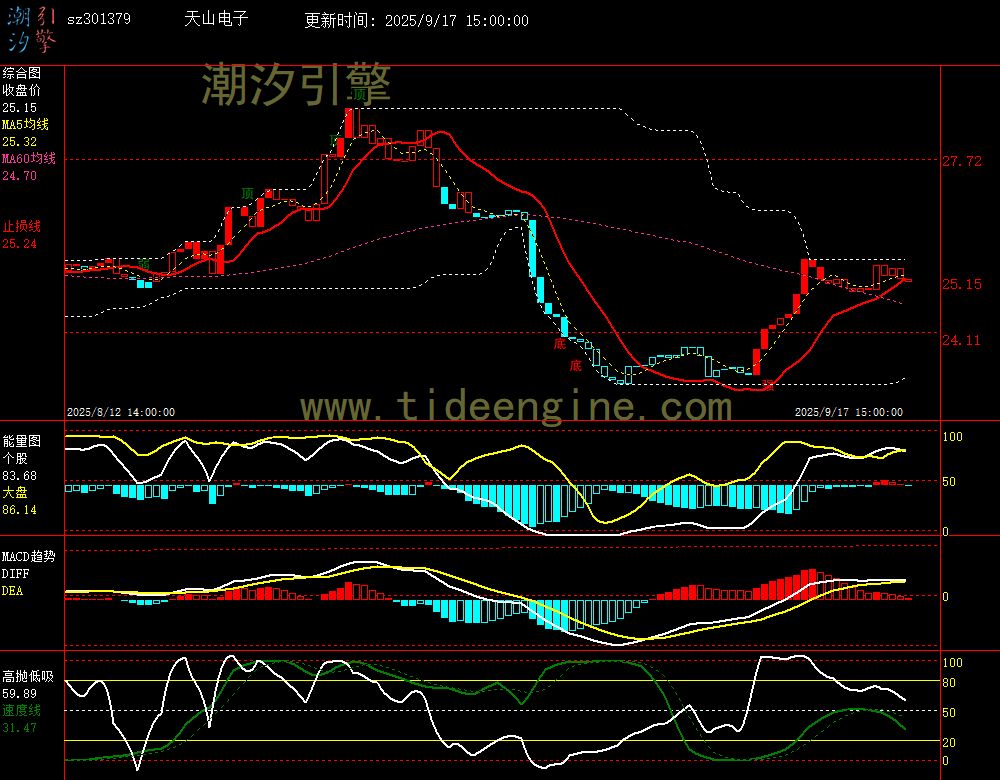Click the 0 axis label in 高抛低吸 panel
Image resolution: width=1000 pixels, height=780 pixels.
(x=946, y=761)
